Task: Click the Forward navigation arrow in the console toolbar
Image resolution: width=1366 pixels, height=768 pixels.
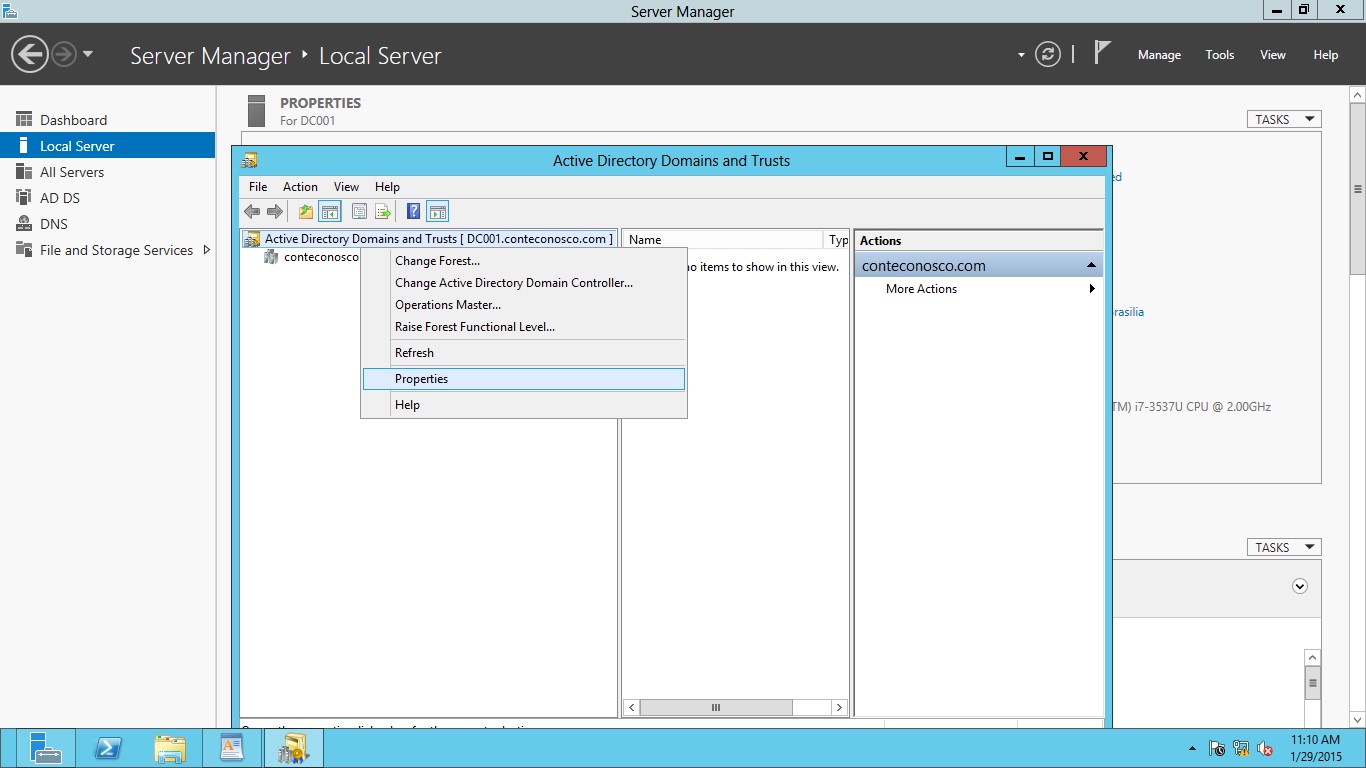Action: (276, 211)
